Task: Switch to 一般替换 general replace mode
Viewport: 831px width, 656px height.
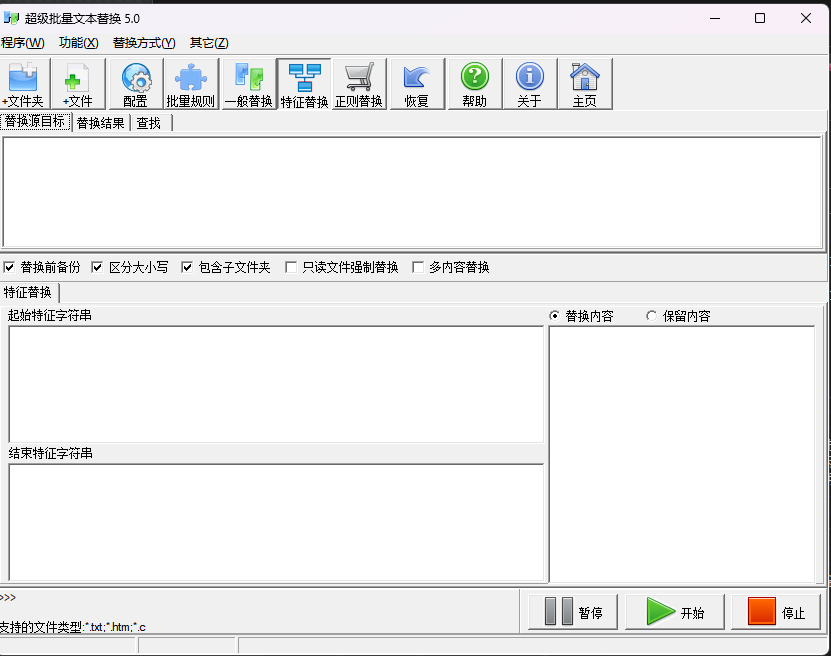Action: tap(247, 83)
